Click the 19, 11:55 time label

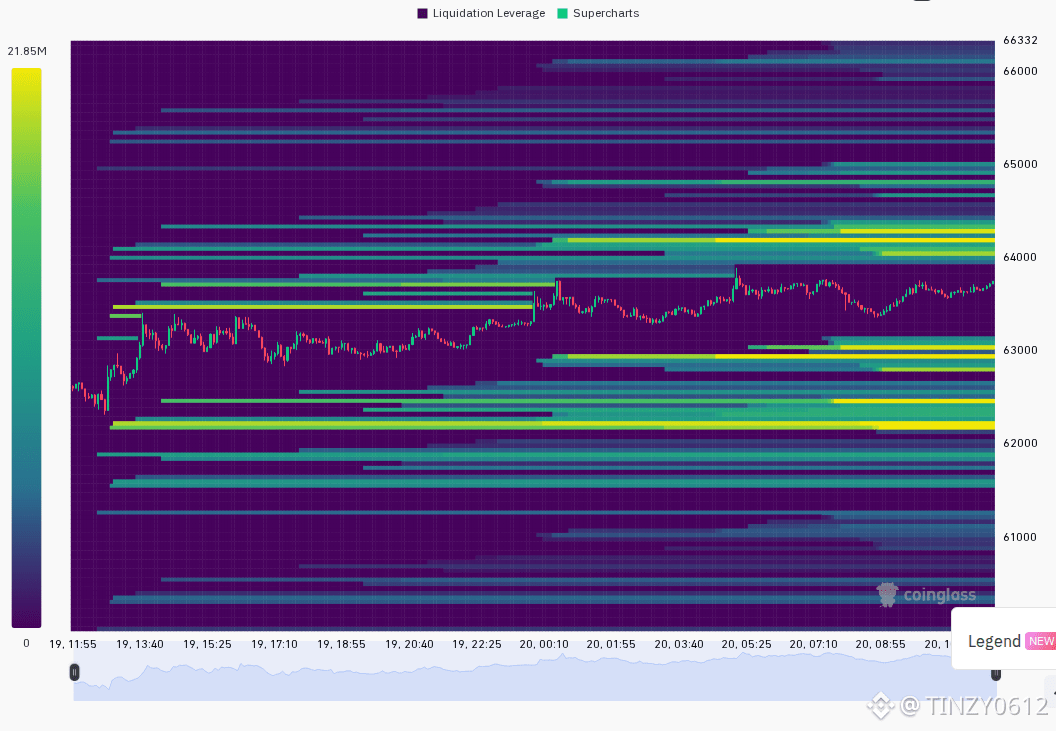73,644
